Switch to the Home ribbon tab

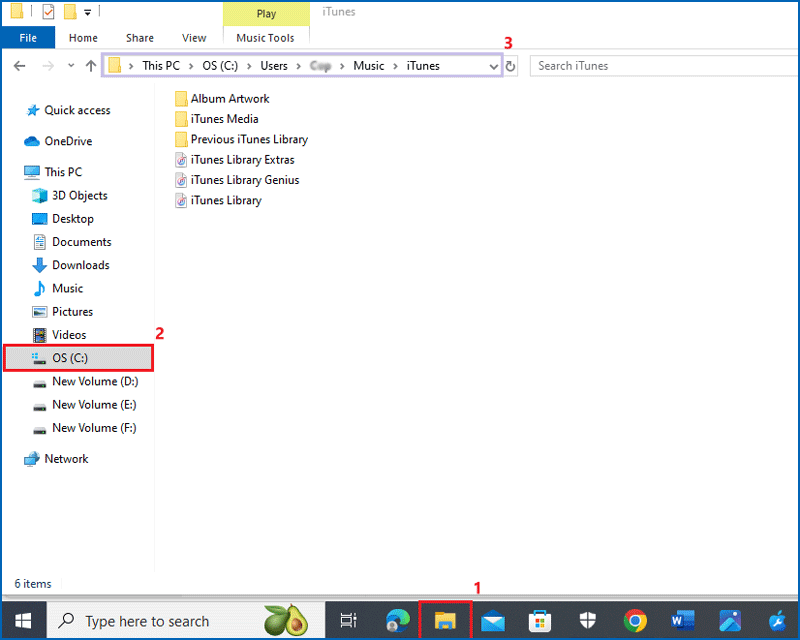(x=83, y=38)
